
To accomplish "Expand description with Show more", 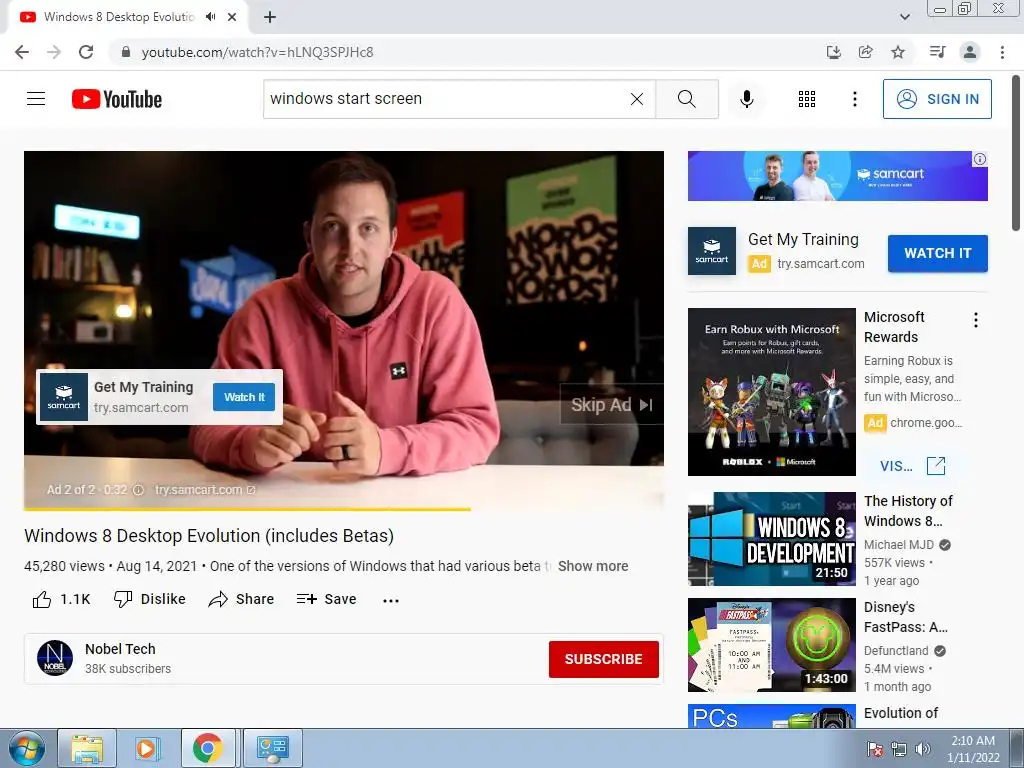I will 593,566.
